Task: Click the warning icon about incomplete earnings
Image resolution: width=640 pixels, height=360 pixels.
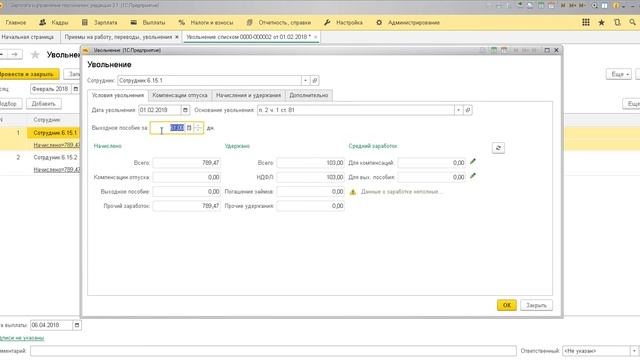Action: coord(353,191)
